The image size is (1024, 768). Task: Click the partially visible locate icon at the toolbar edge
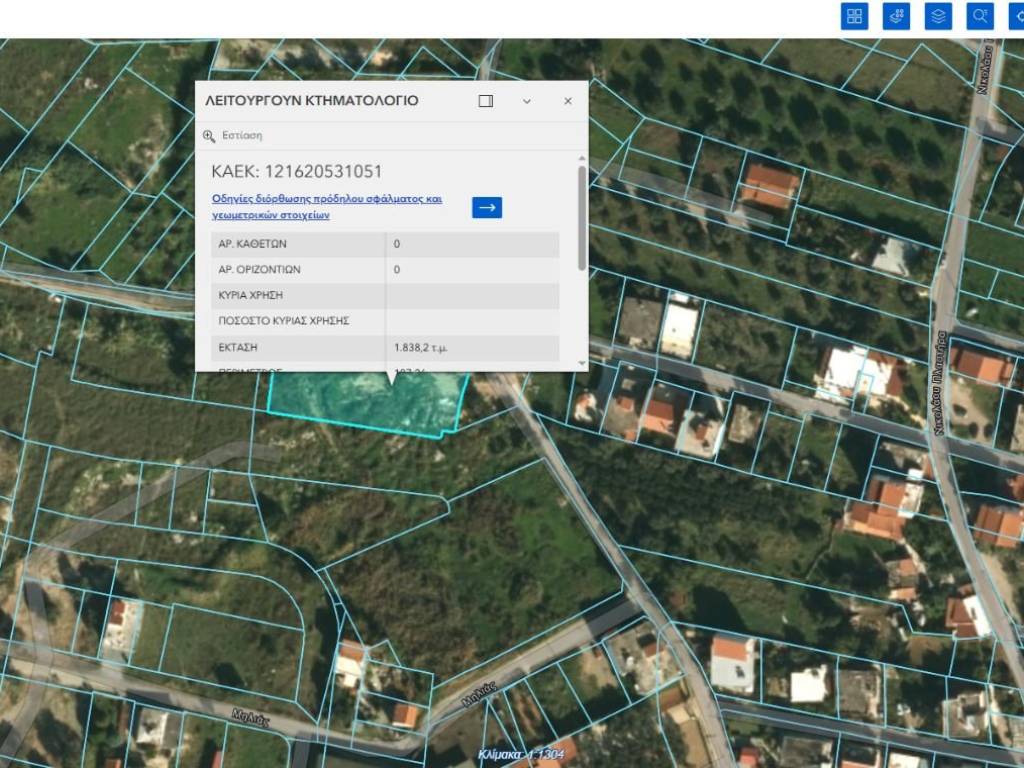(x=1017, y=16)
